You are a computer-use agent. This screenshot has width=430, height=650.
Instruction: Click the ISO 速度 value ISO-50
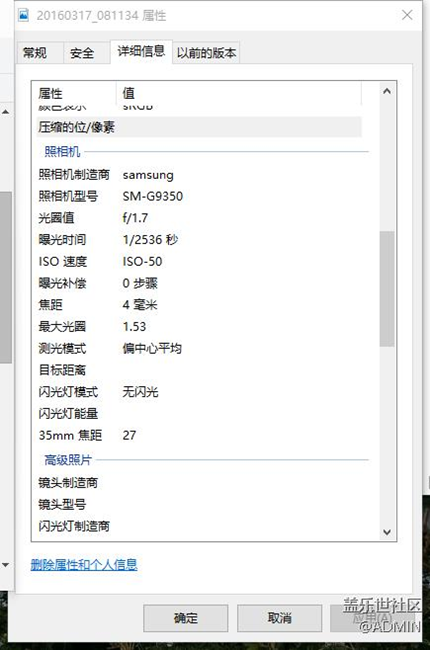(142, 261)
